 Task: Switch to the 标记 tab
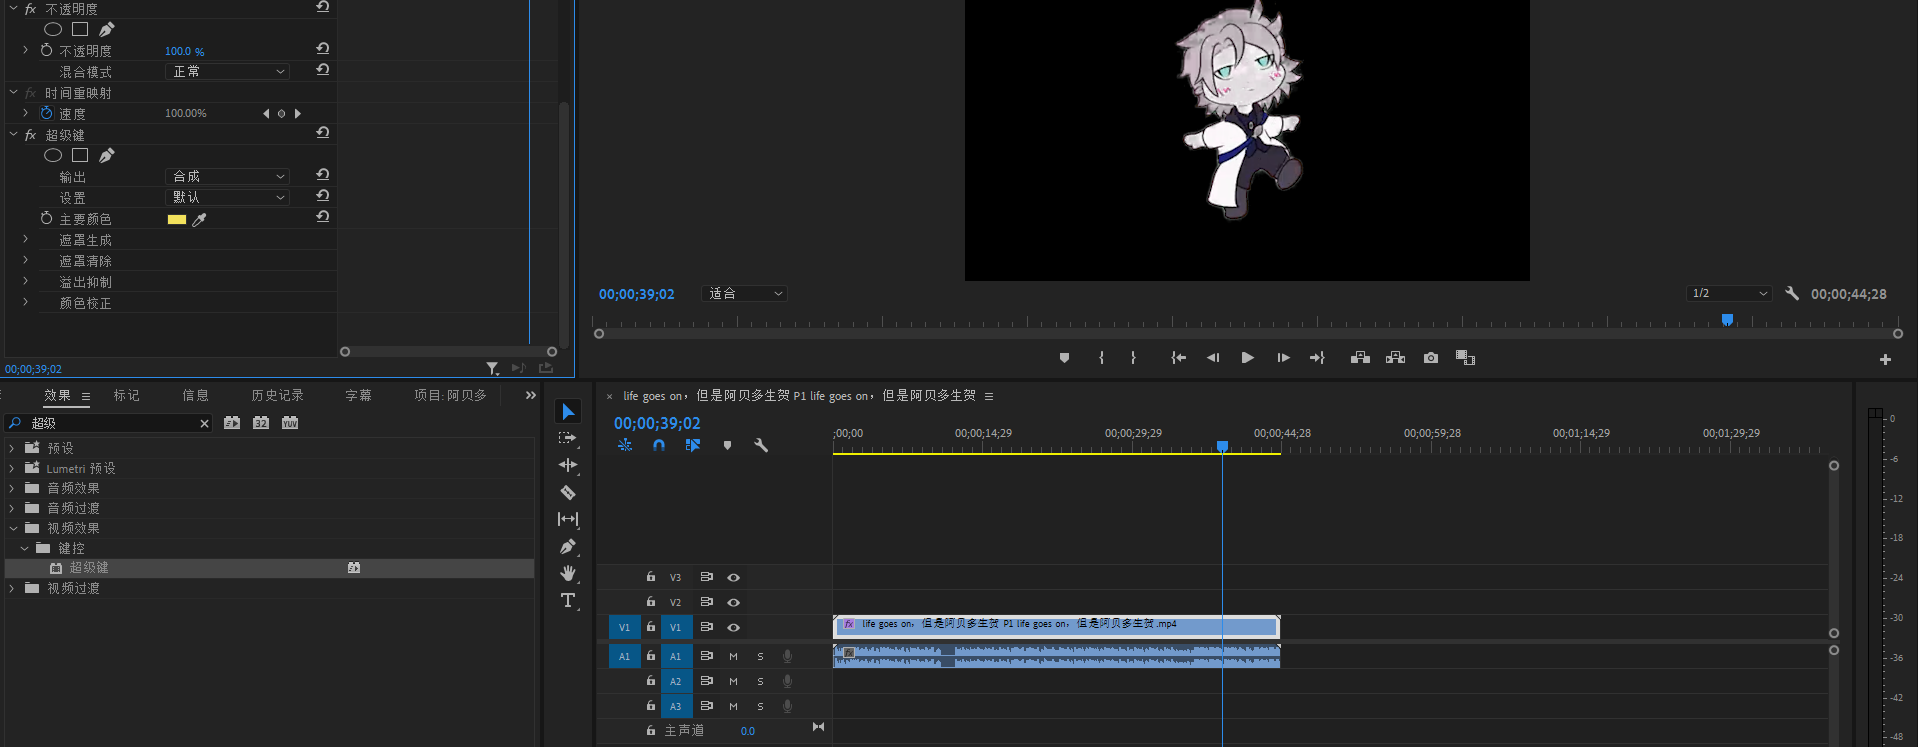point(127,395)
